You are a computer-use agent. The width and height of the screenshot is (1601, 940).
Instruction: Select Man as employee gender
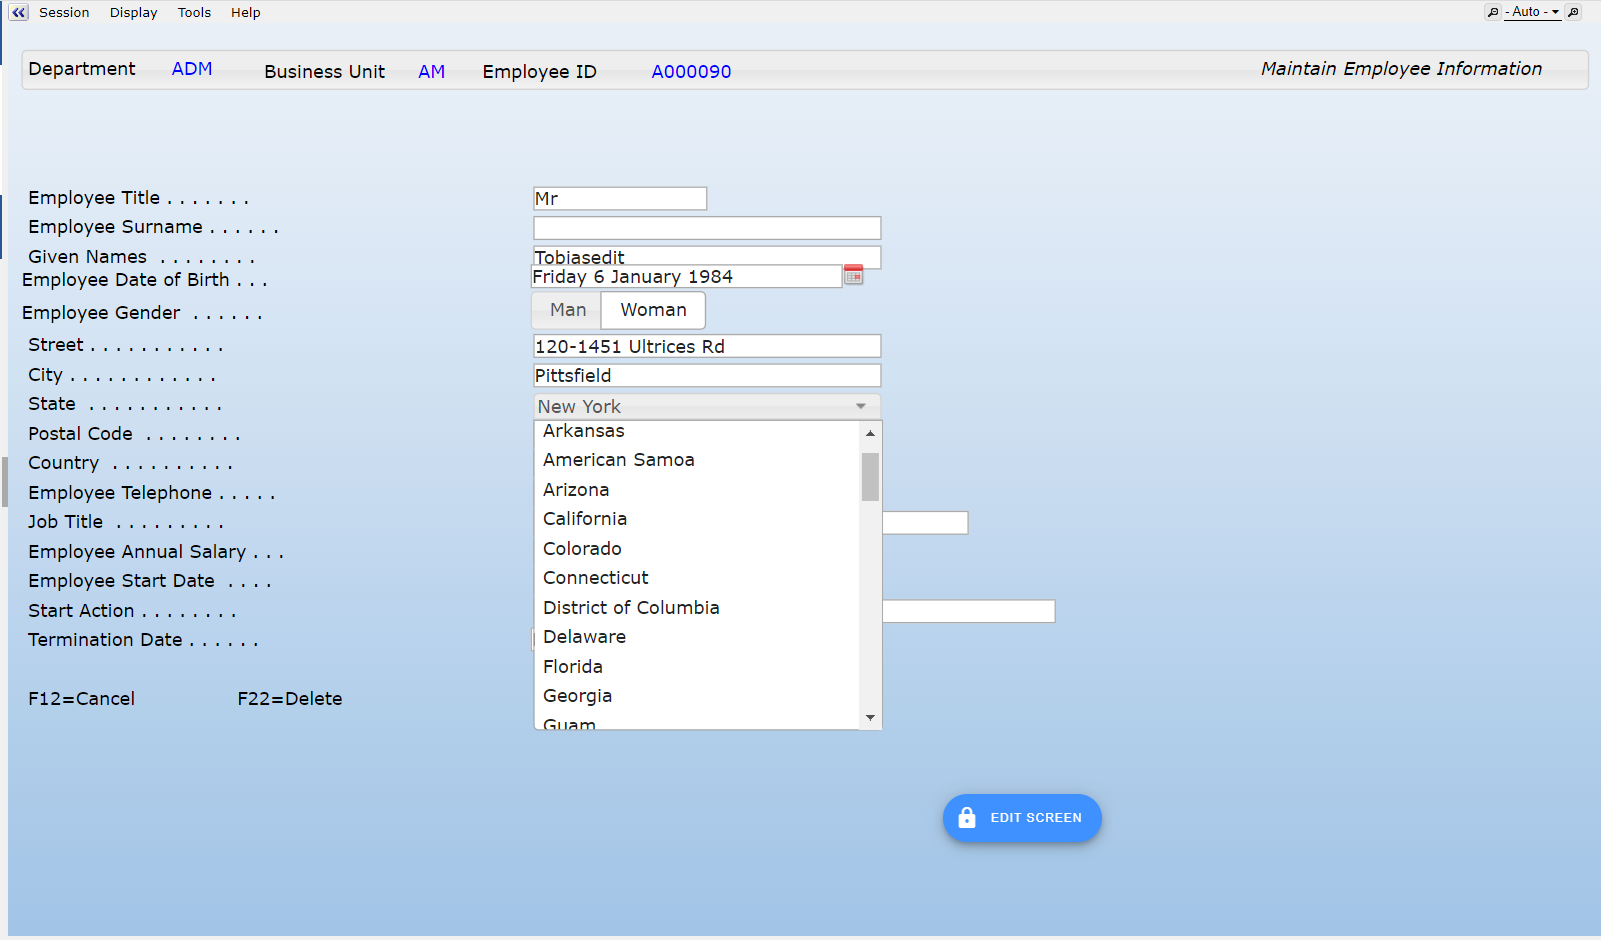[567, 310]
